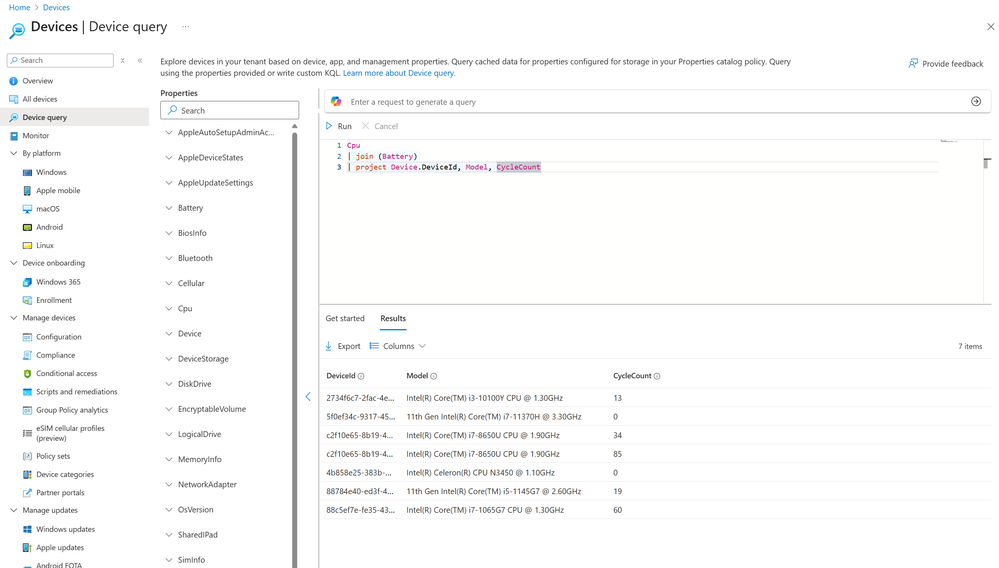Select the Celeron(R) CPU N3450 row
Image resolution: width=999 pixels, height=568 pixels.
[655, 472]
